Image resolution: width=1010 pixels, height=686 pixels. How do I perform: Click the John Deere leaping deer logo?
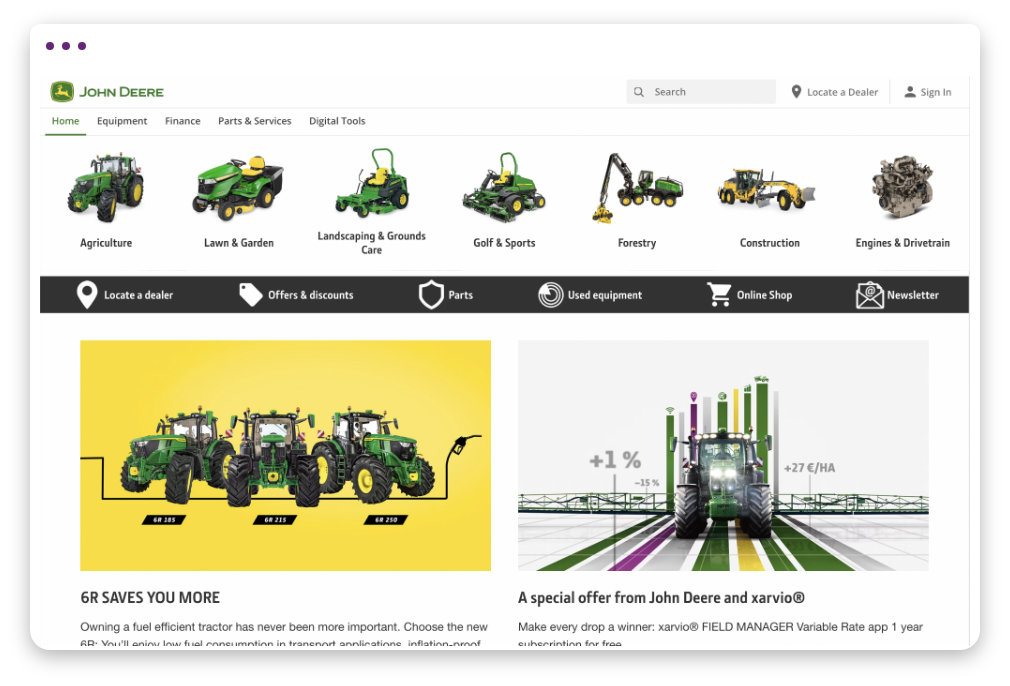pyautogui.click(x=62, y=91)
